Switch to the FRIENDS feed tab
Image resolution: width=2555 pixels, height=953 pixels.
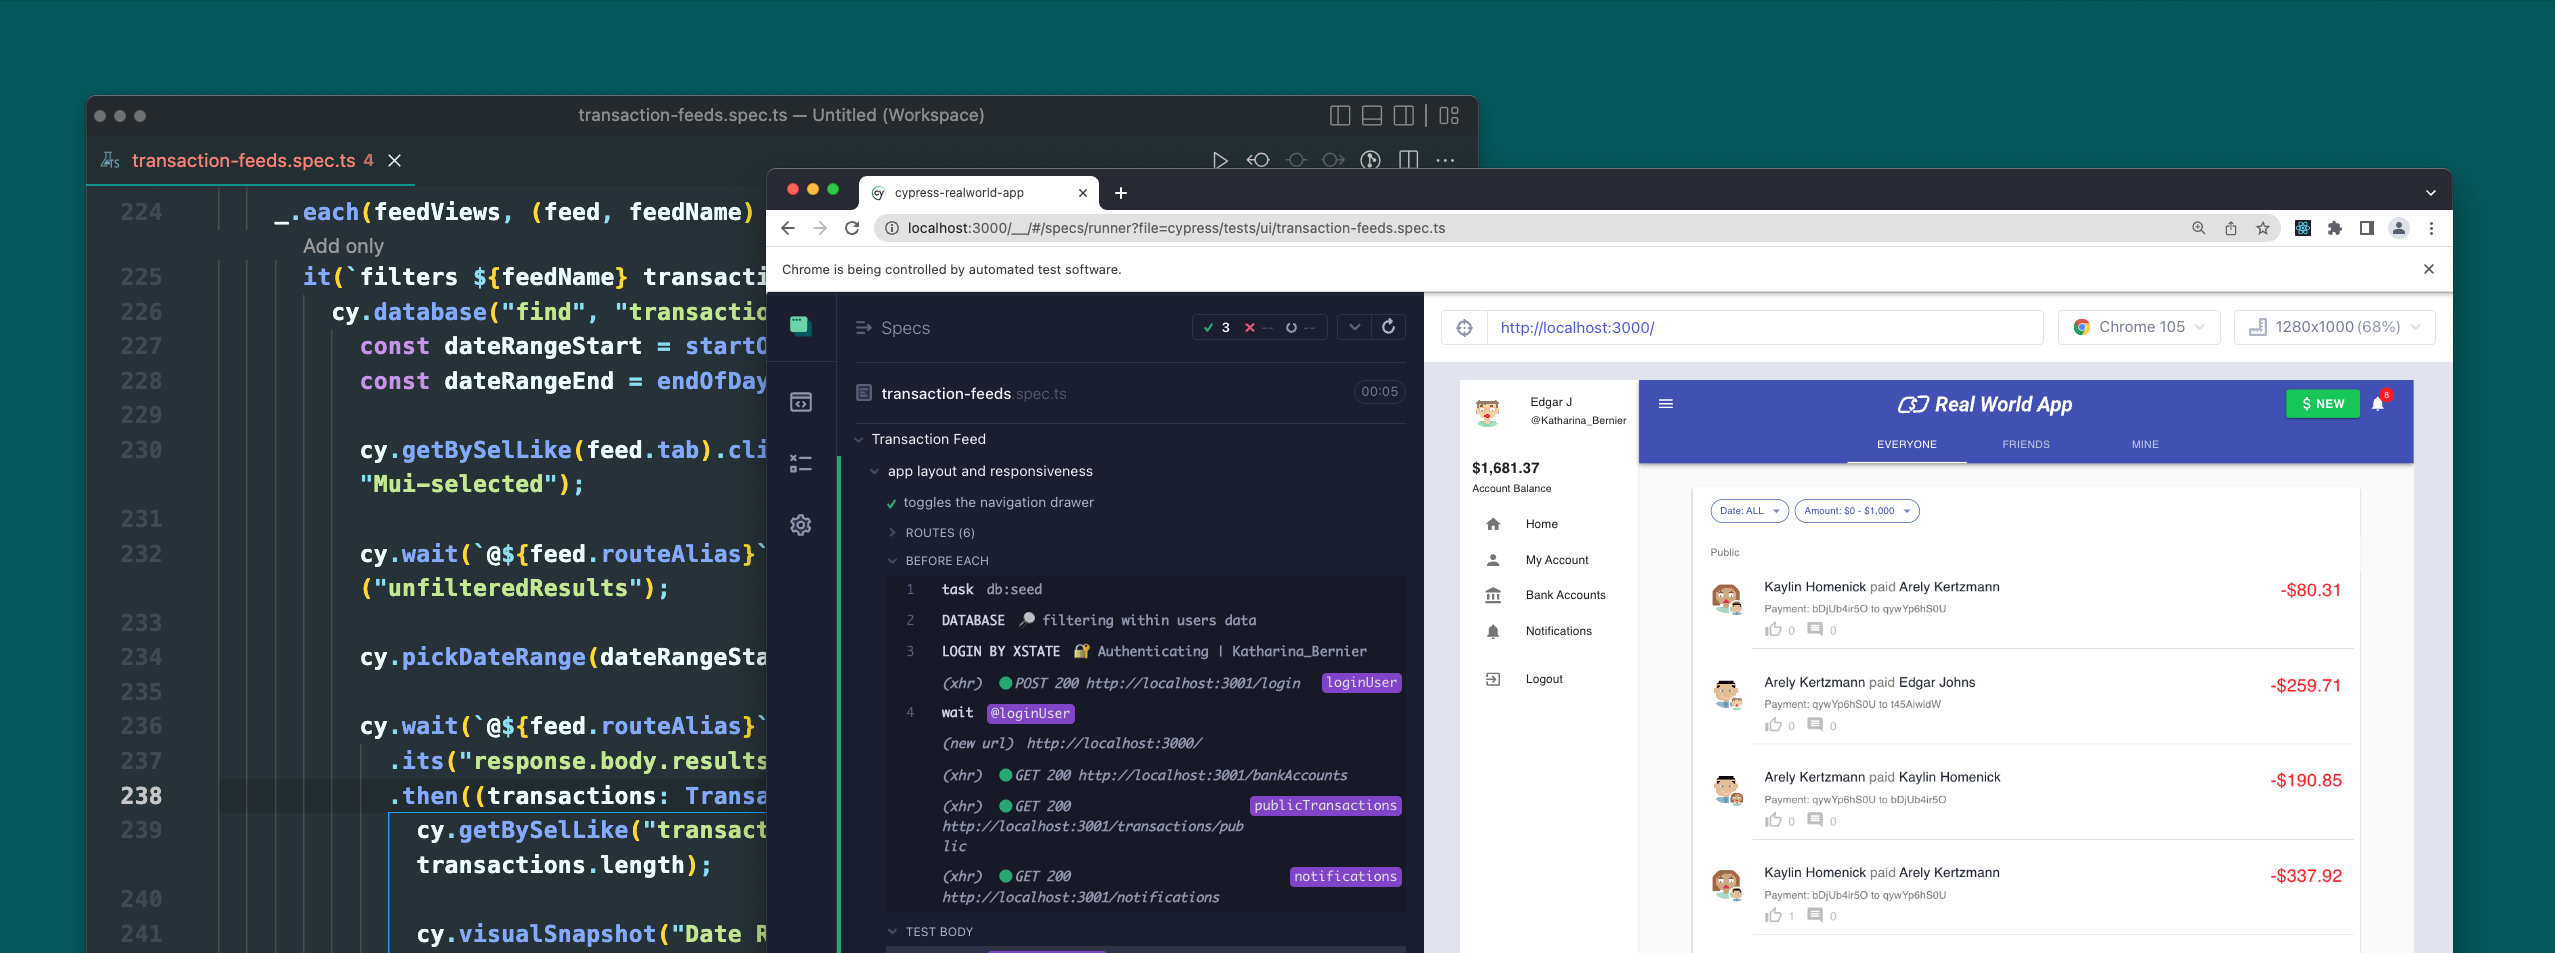(x=2024, y=444)
